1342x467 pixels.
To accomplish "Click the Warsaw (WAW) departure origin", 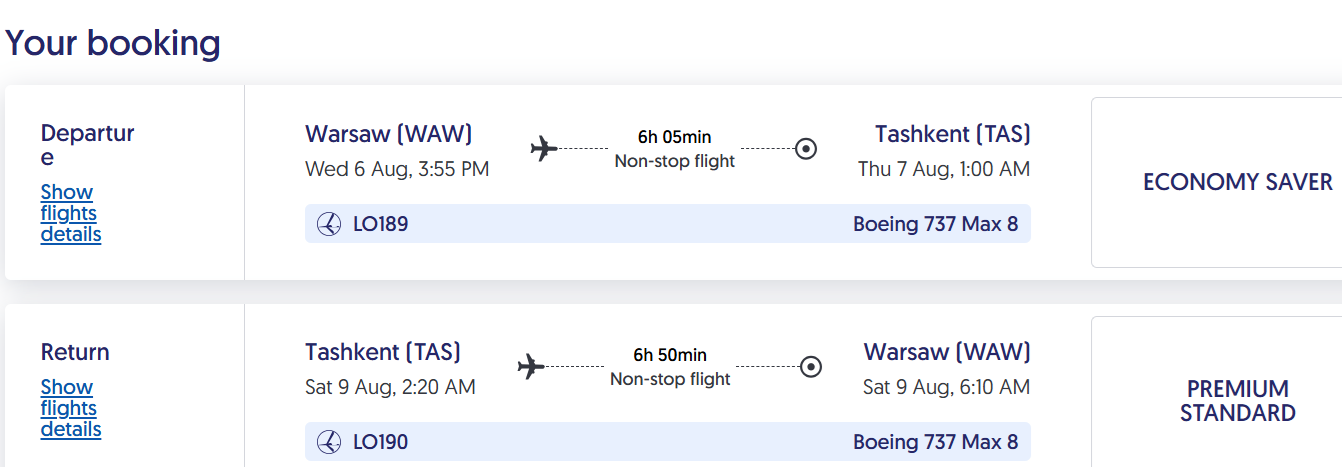I will tap(389, 134).
